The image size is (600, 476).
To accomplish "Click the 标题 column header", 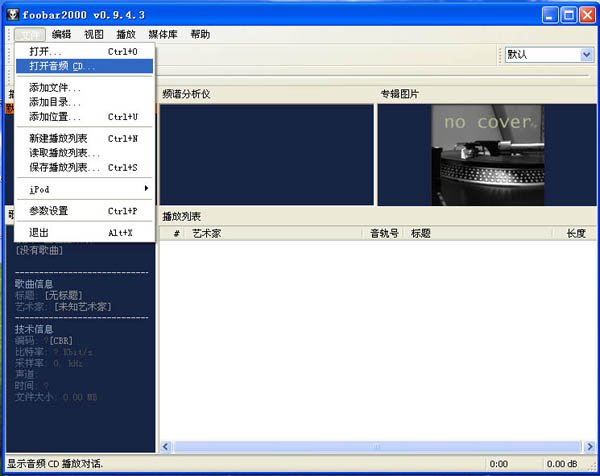I will click(478, 233).
